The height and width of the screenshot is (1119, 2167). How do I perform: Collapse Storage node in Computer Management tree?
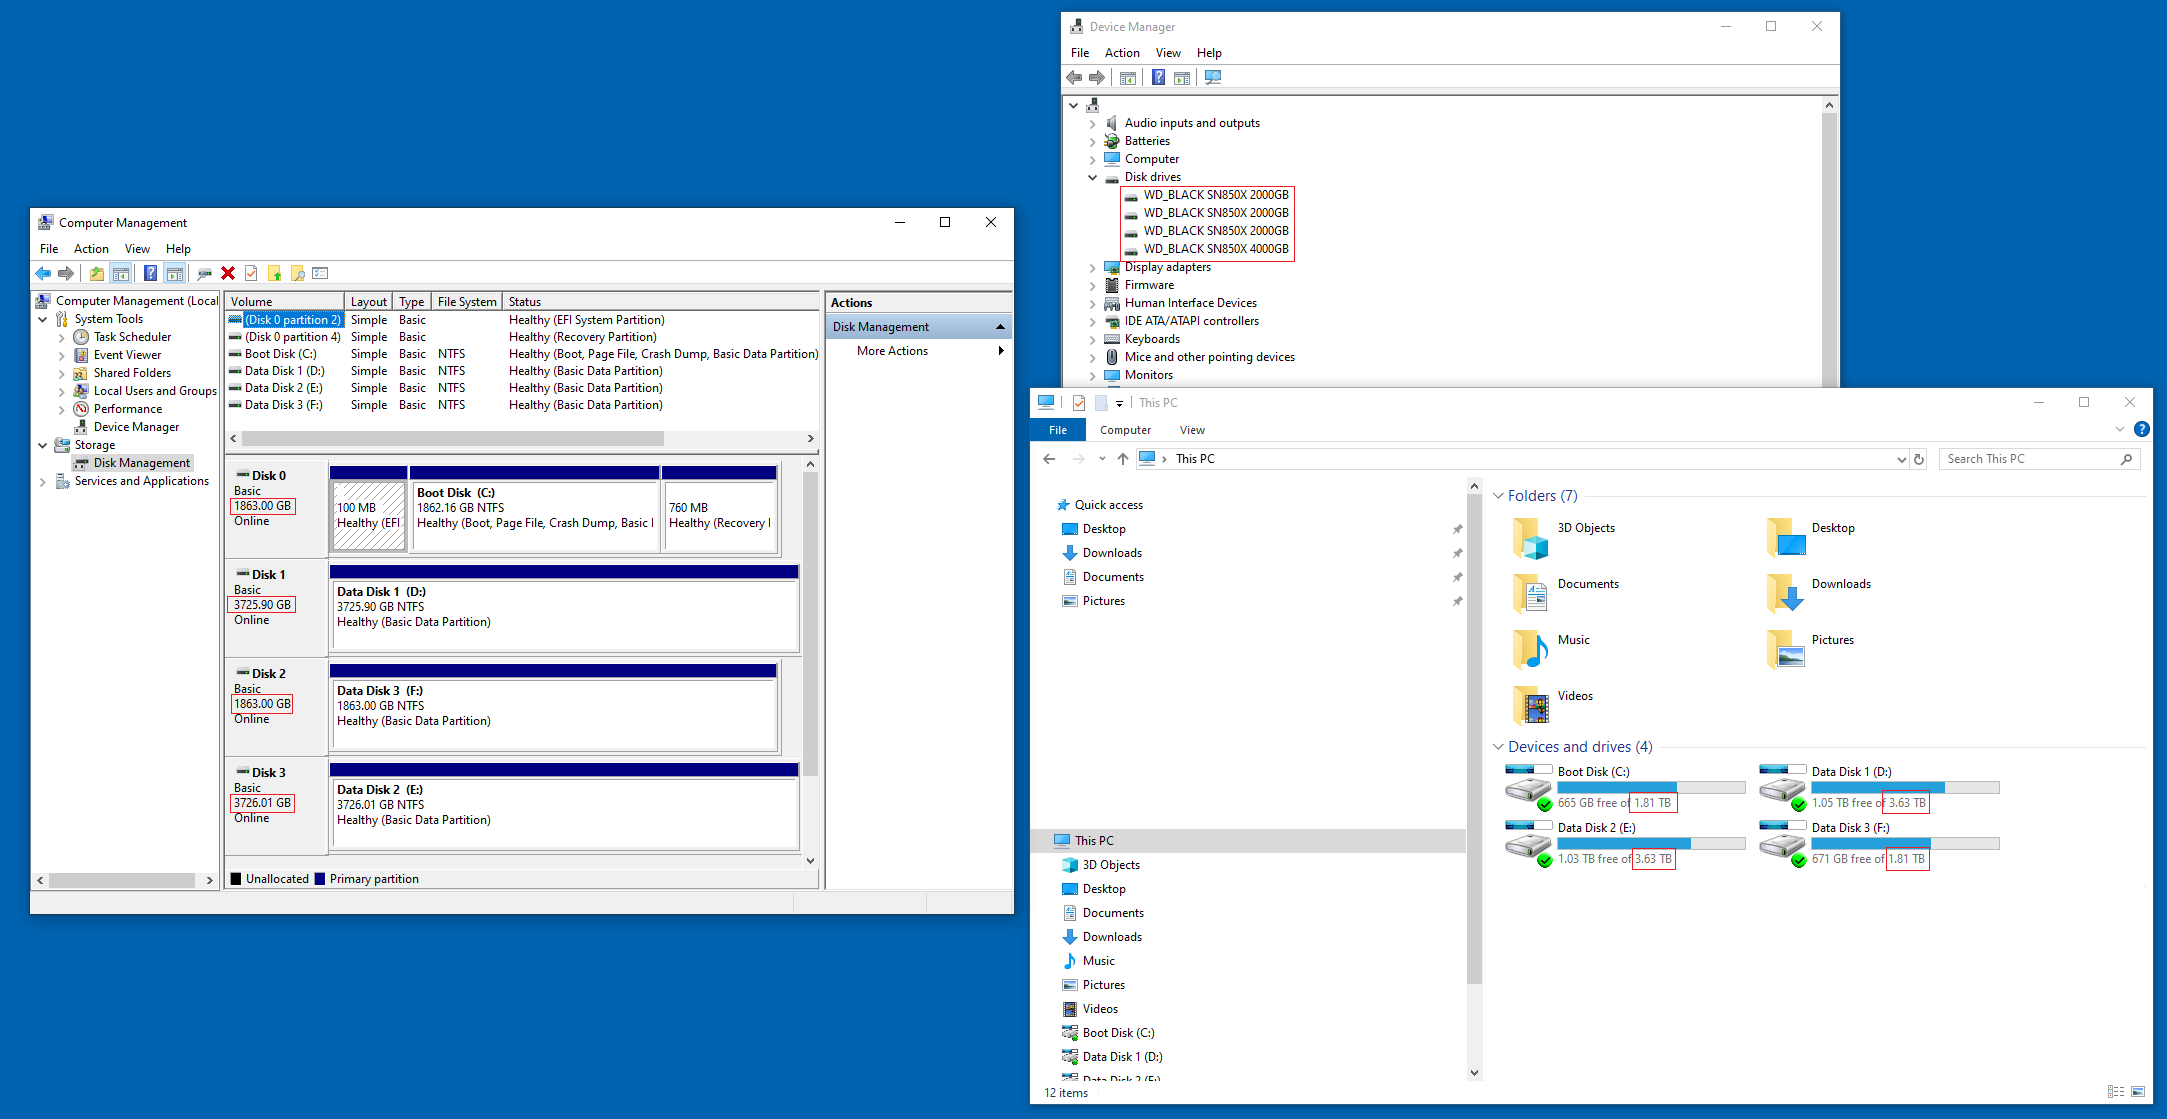43,445
